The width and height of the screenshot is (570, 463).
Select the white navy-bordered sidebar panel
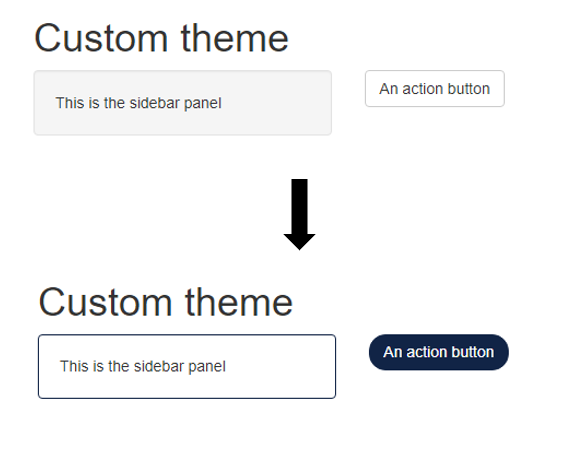(187, 366)
